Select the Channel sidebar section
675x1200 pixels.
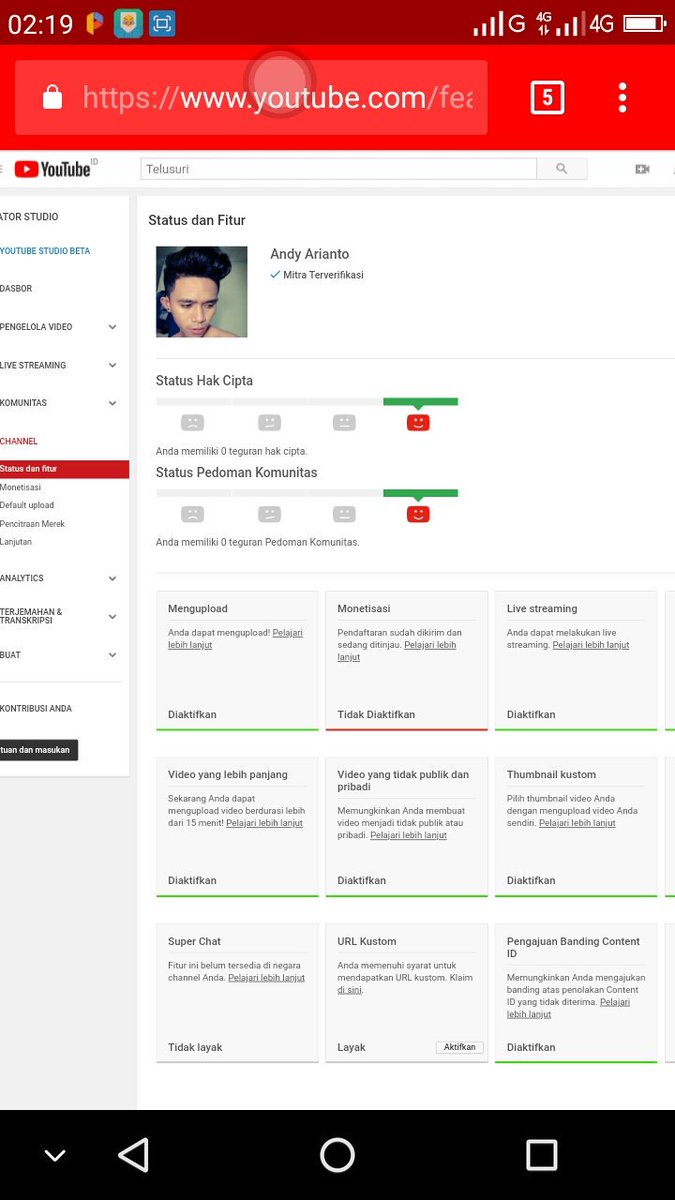[x=19, y=441]
